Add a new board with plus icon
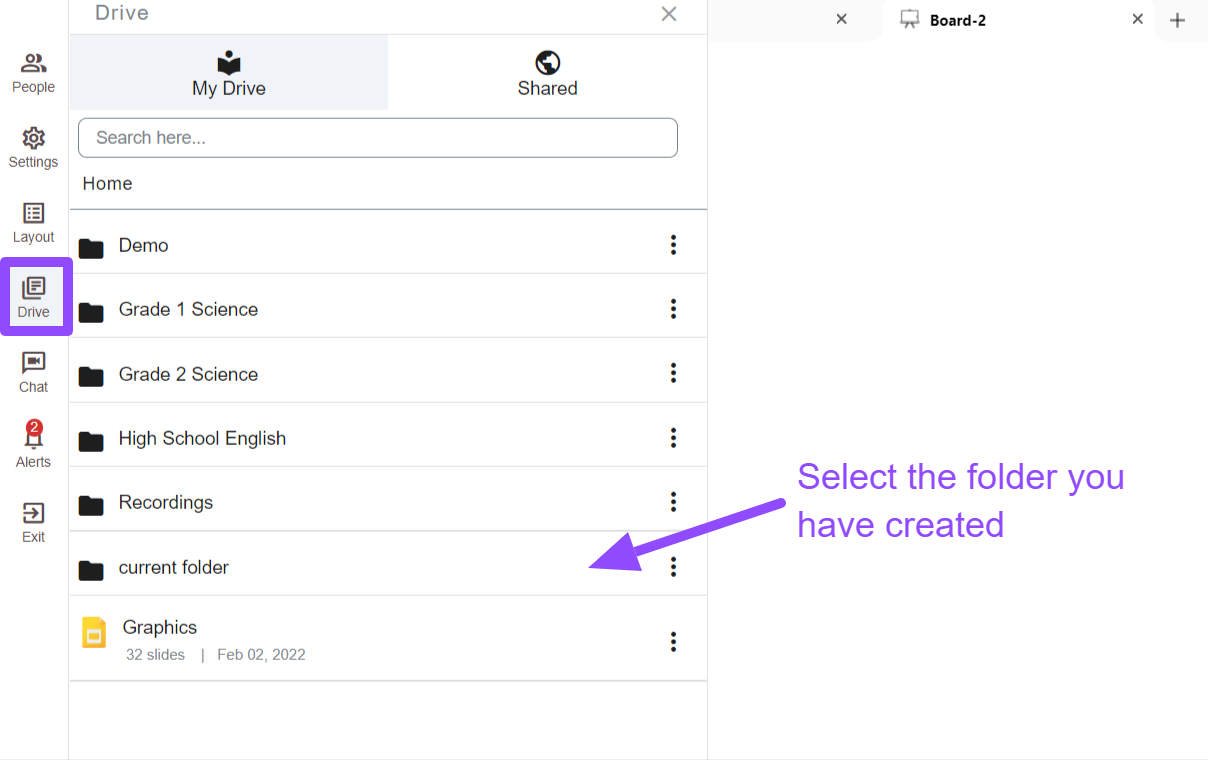This screenshot has height=760, width=1208. (x=1177, y=20)
